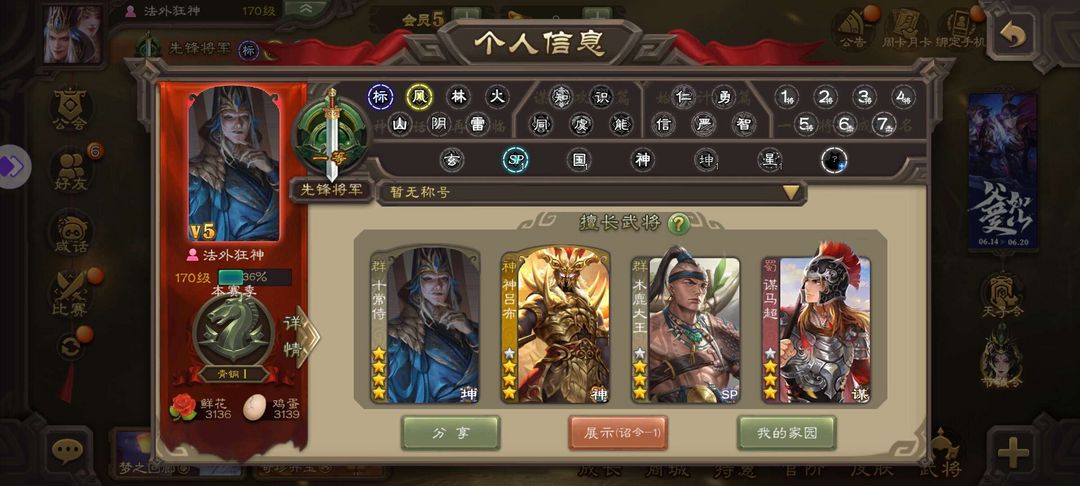1080x486 pixels.
Task: Toggle the SP package badge
Action: click(x=515, y=160)
